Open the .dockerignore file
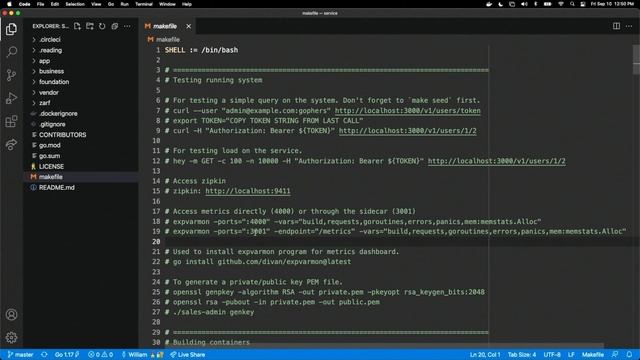The image size is (640, 360). [x=58, y=113]
